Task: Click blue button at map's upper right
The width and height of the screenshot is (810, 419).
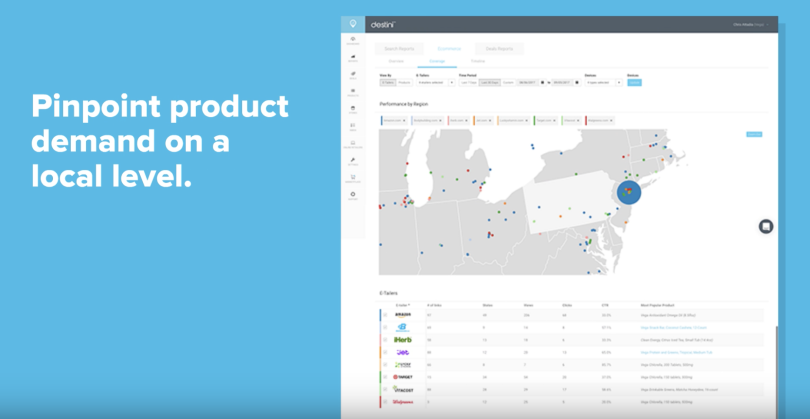Action: pyautogui.click(x=754, y=134)
